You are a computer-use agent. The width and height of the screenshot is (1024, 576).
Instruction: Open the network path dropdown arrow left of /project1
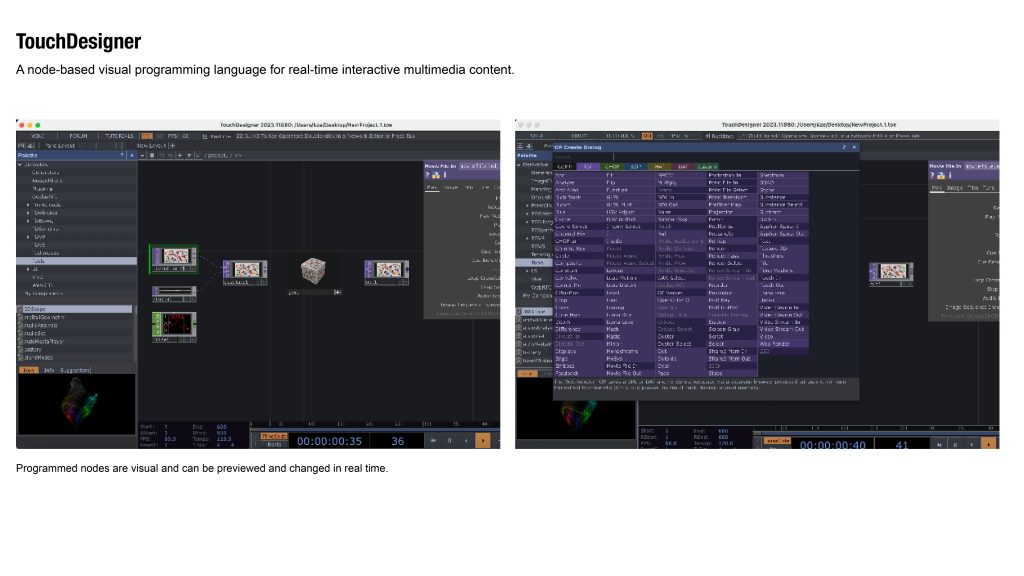coord(189,155)
